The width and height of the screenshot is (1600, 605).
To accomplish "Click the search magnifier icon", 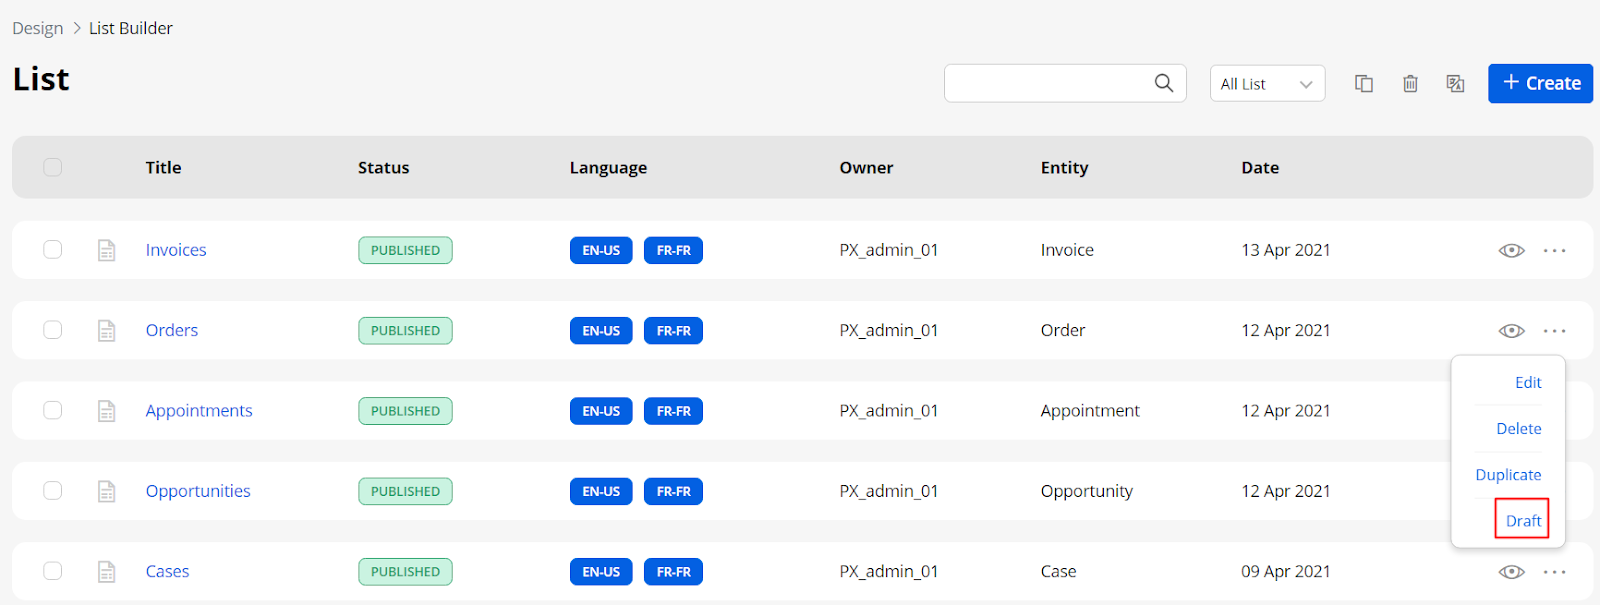I will pyautogui.click(x=1163, y=83).
